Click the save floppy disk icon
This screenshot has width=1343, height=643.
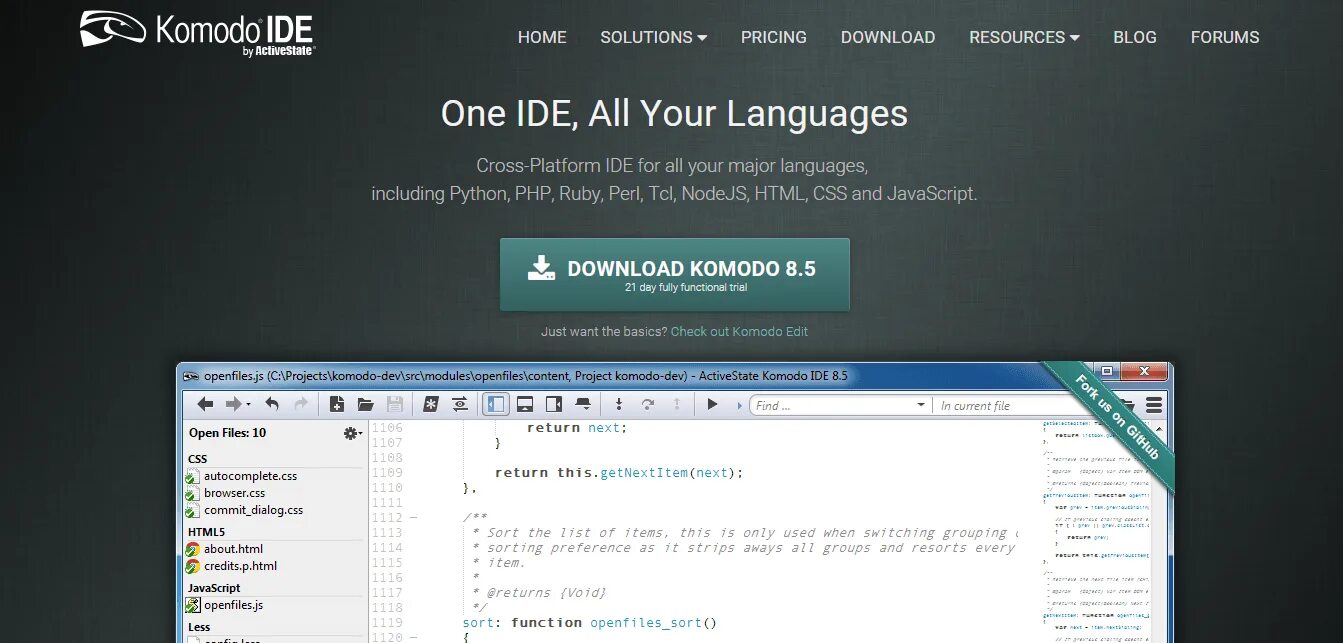[x=394, y=405]
